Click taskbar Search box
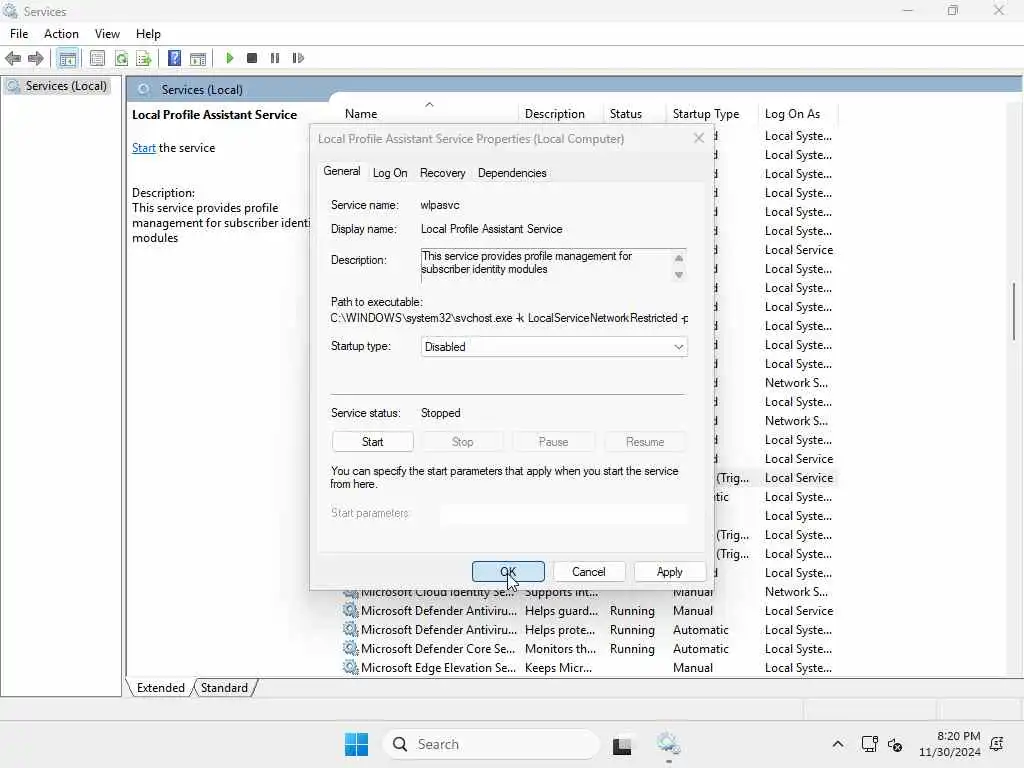This screenshot has width=1024, height=768. click(492, 744)
